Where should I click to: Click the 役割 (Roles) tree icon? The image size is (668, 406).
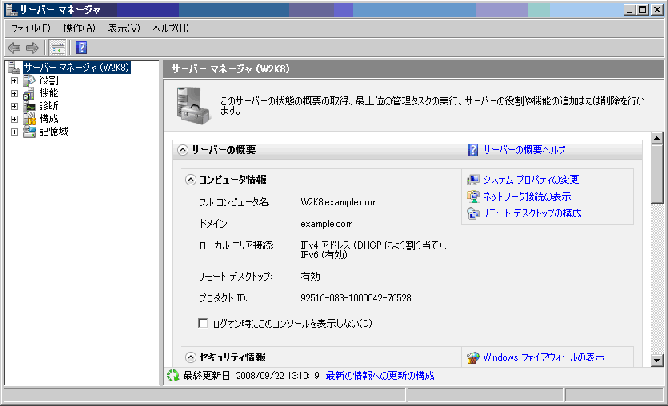click(29, 80)
